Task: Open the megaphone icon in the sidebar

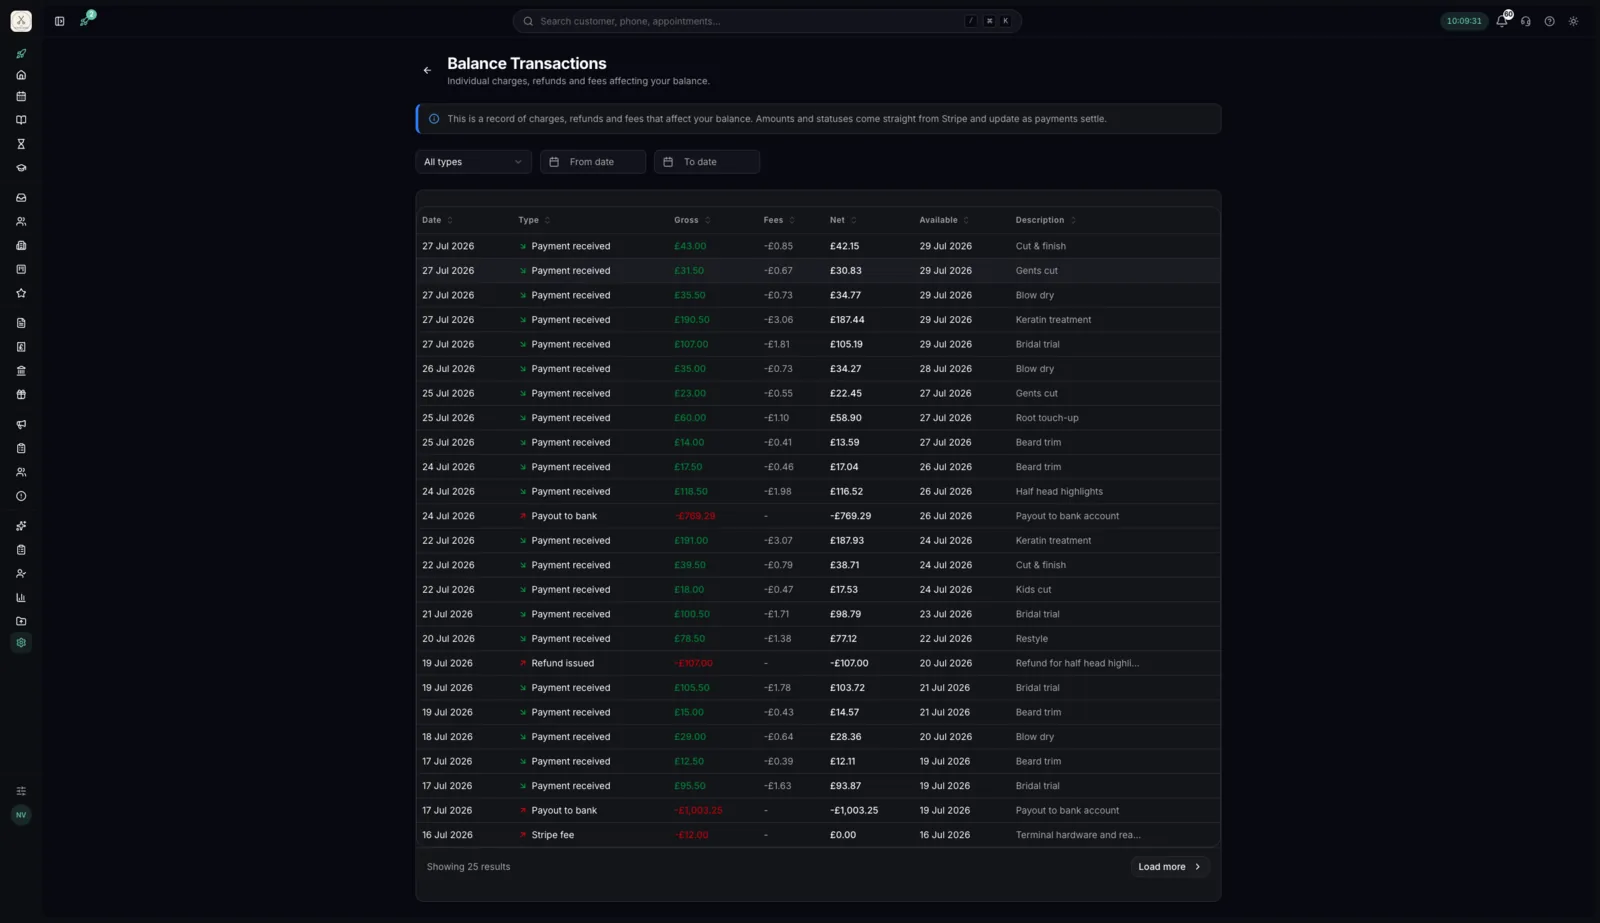Action: coord(21,424)
